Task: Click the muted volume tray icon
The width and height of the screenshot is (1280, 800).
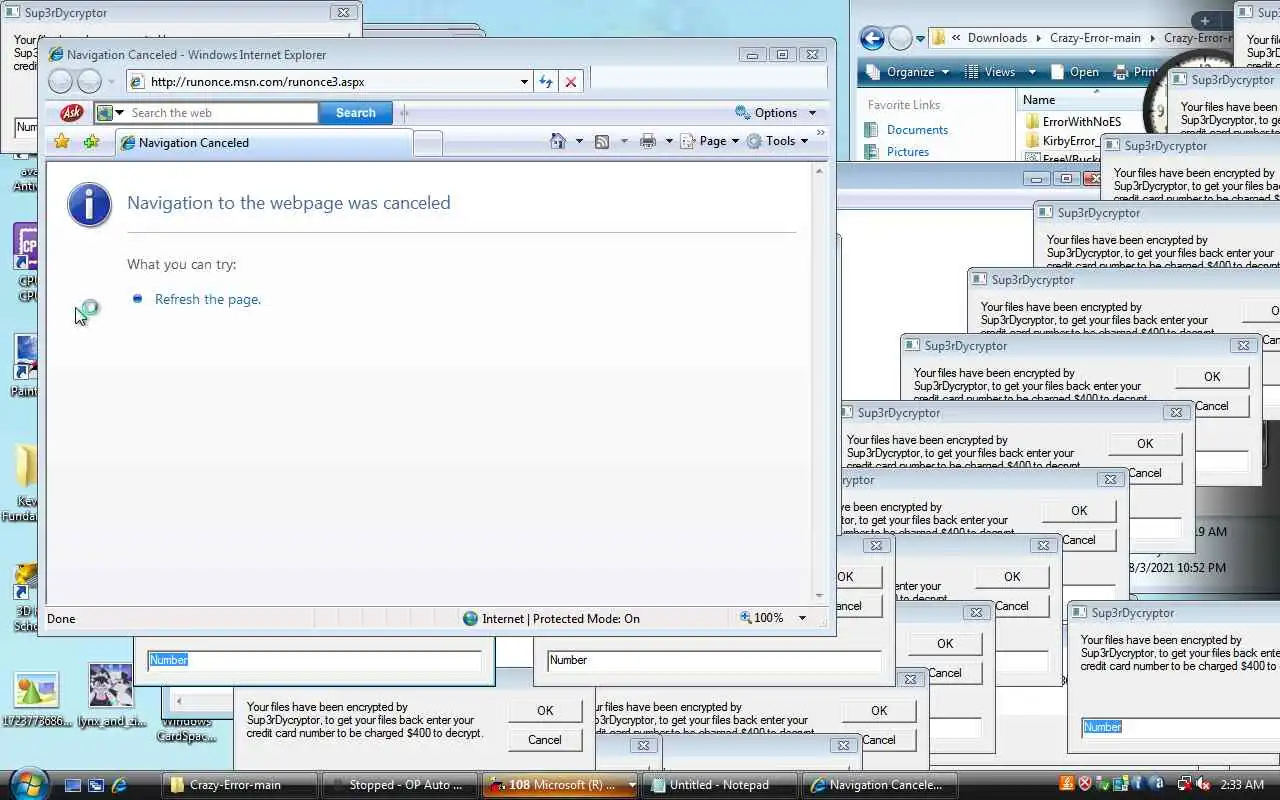Action: click(x=1204, y=784)
